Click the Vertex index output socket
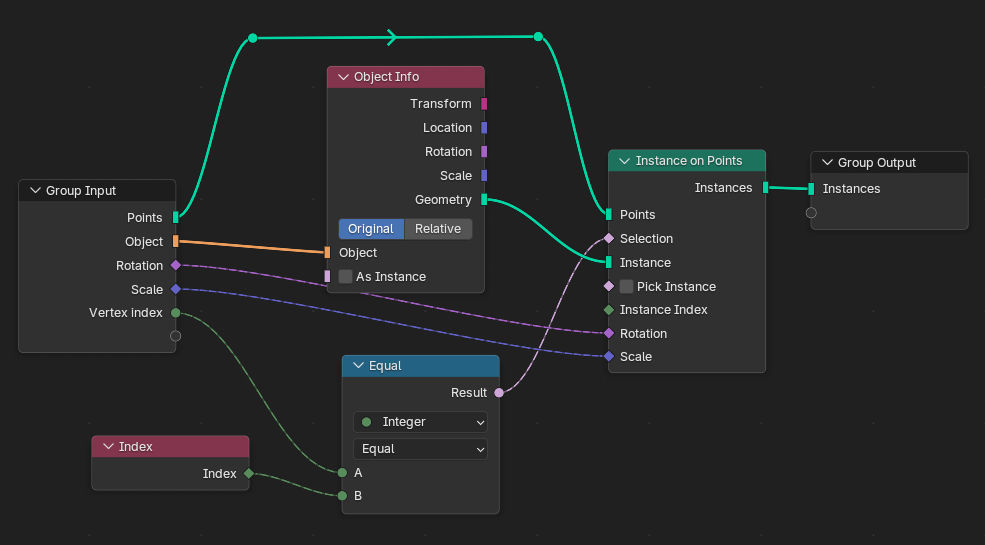This screenshot has width=985, height=545. pos(176,313)
